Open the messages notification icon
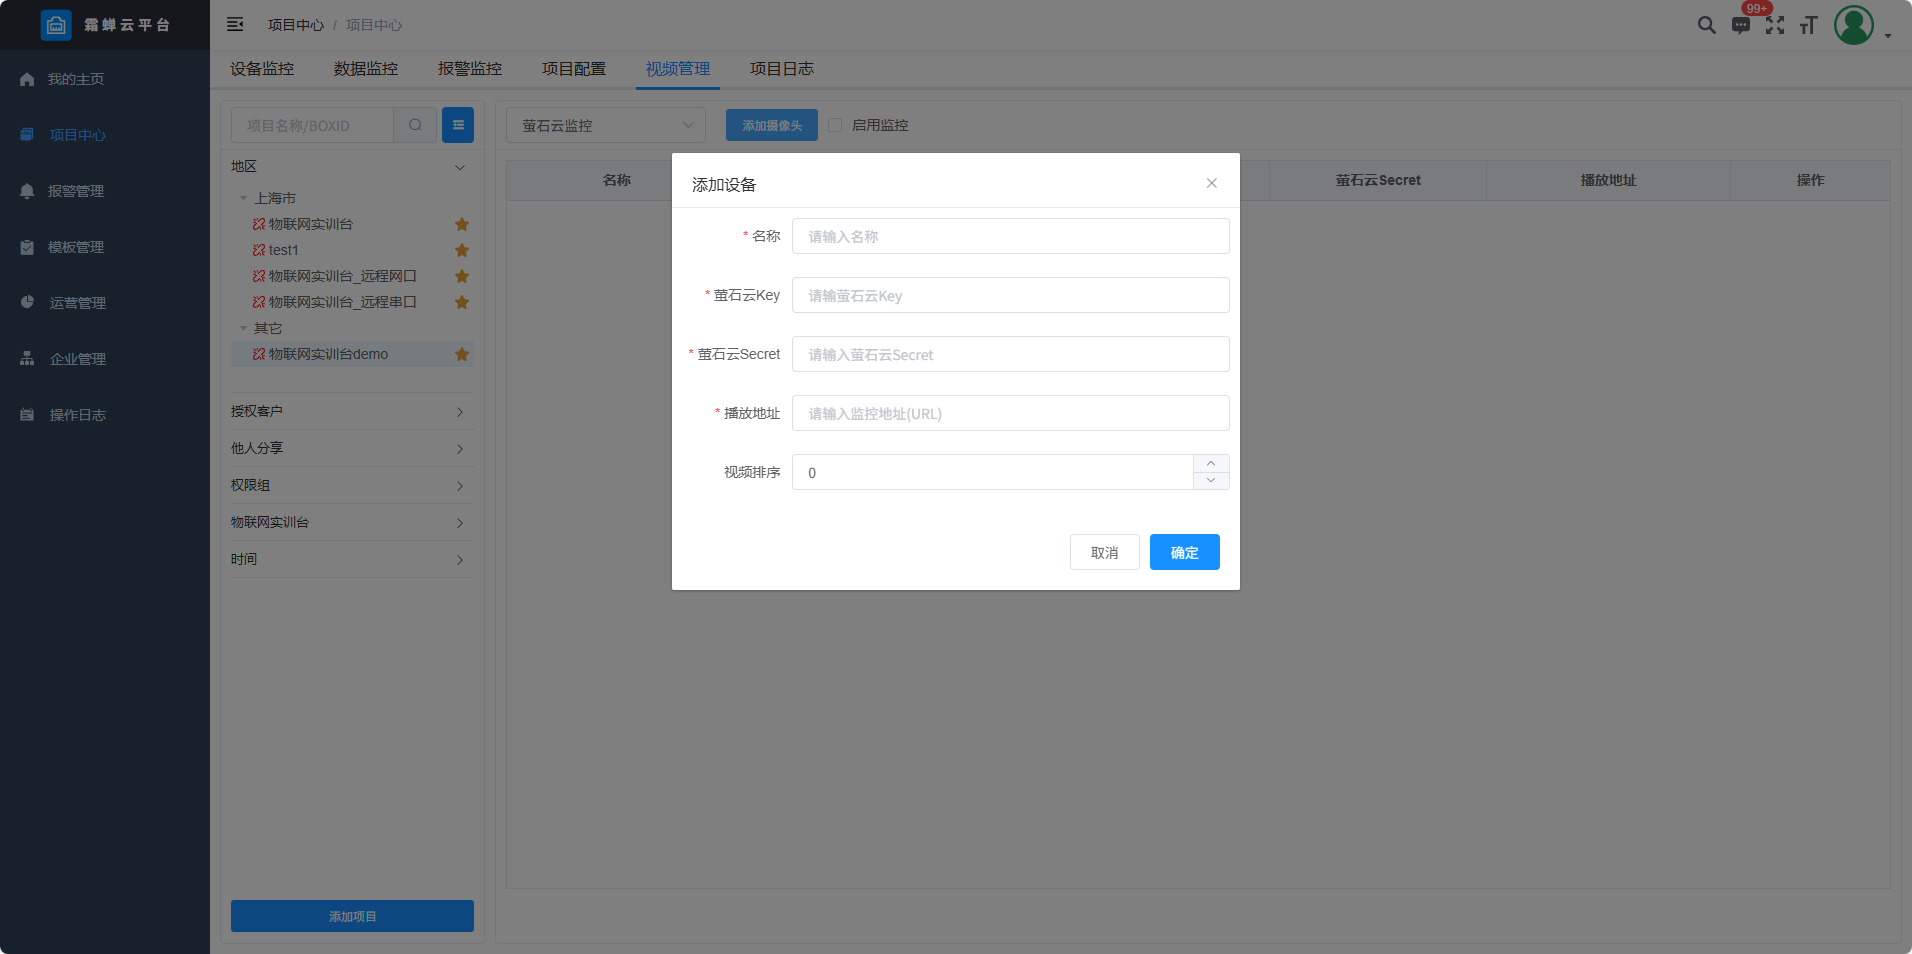 (1741, 26)
